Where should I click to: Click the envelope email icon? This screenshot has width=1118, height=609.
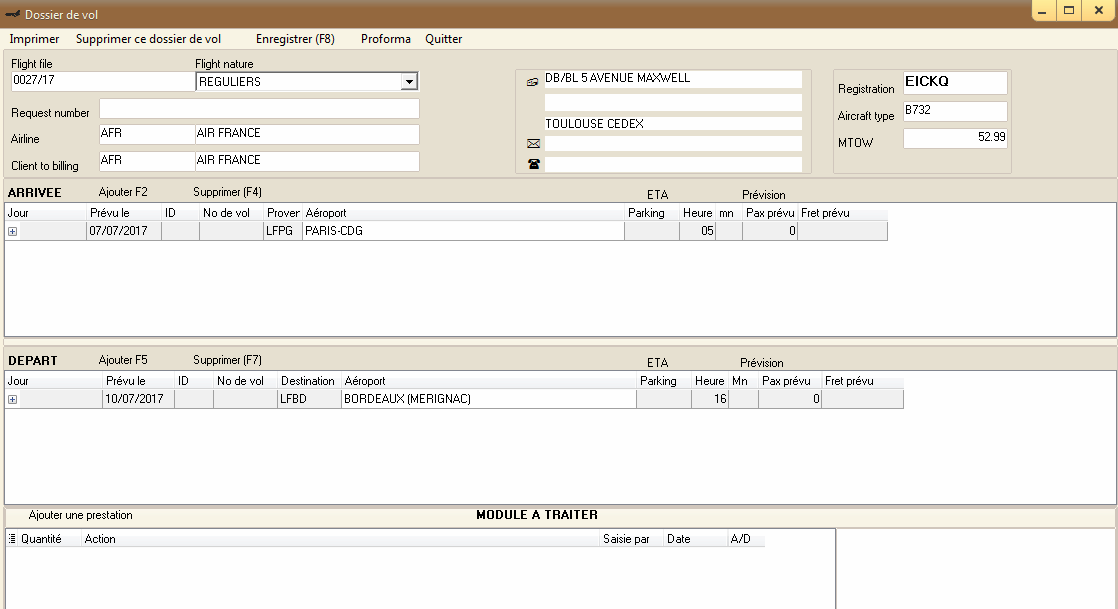533,144
